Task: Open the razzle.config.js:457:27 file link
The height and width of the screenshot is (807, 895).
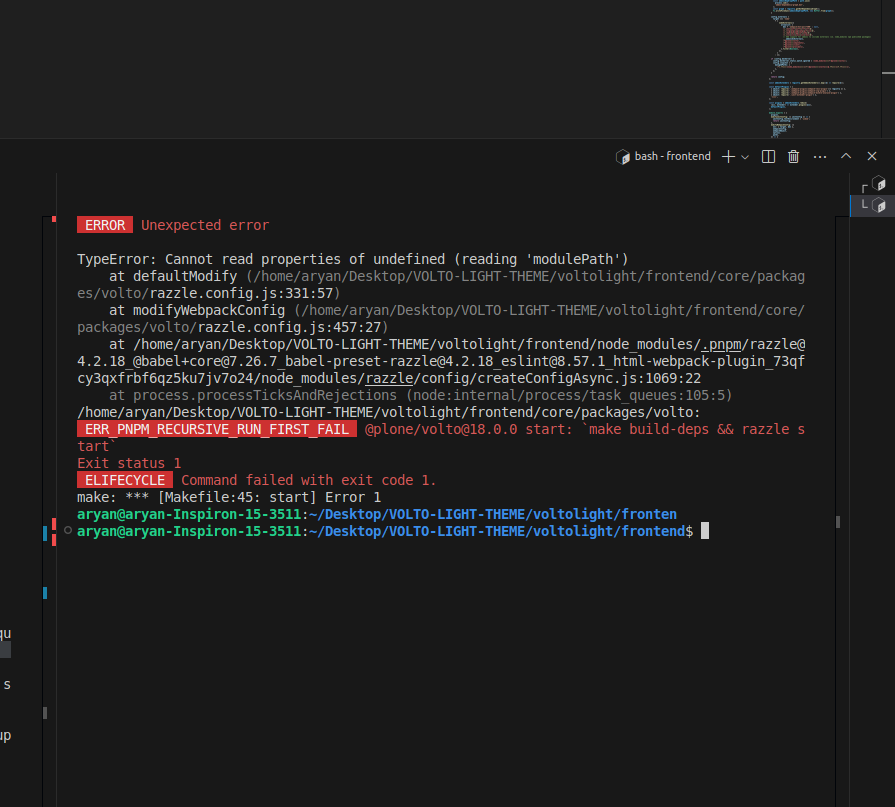Action: point(289,328)
